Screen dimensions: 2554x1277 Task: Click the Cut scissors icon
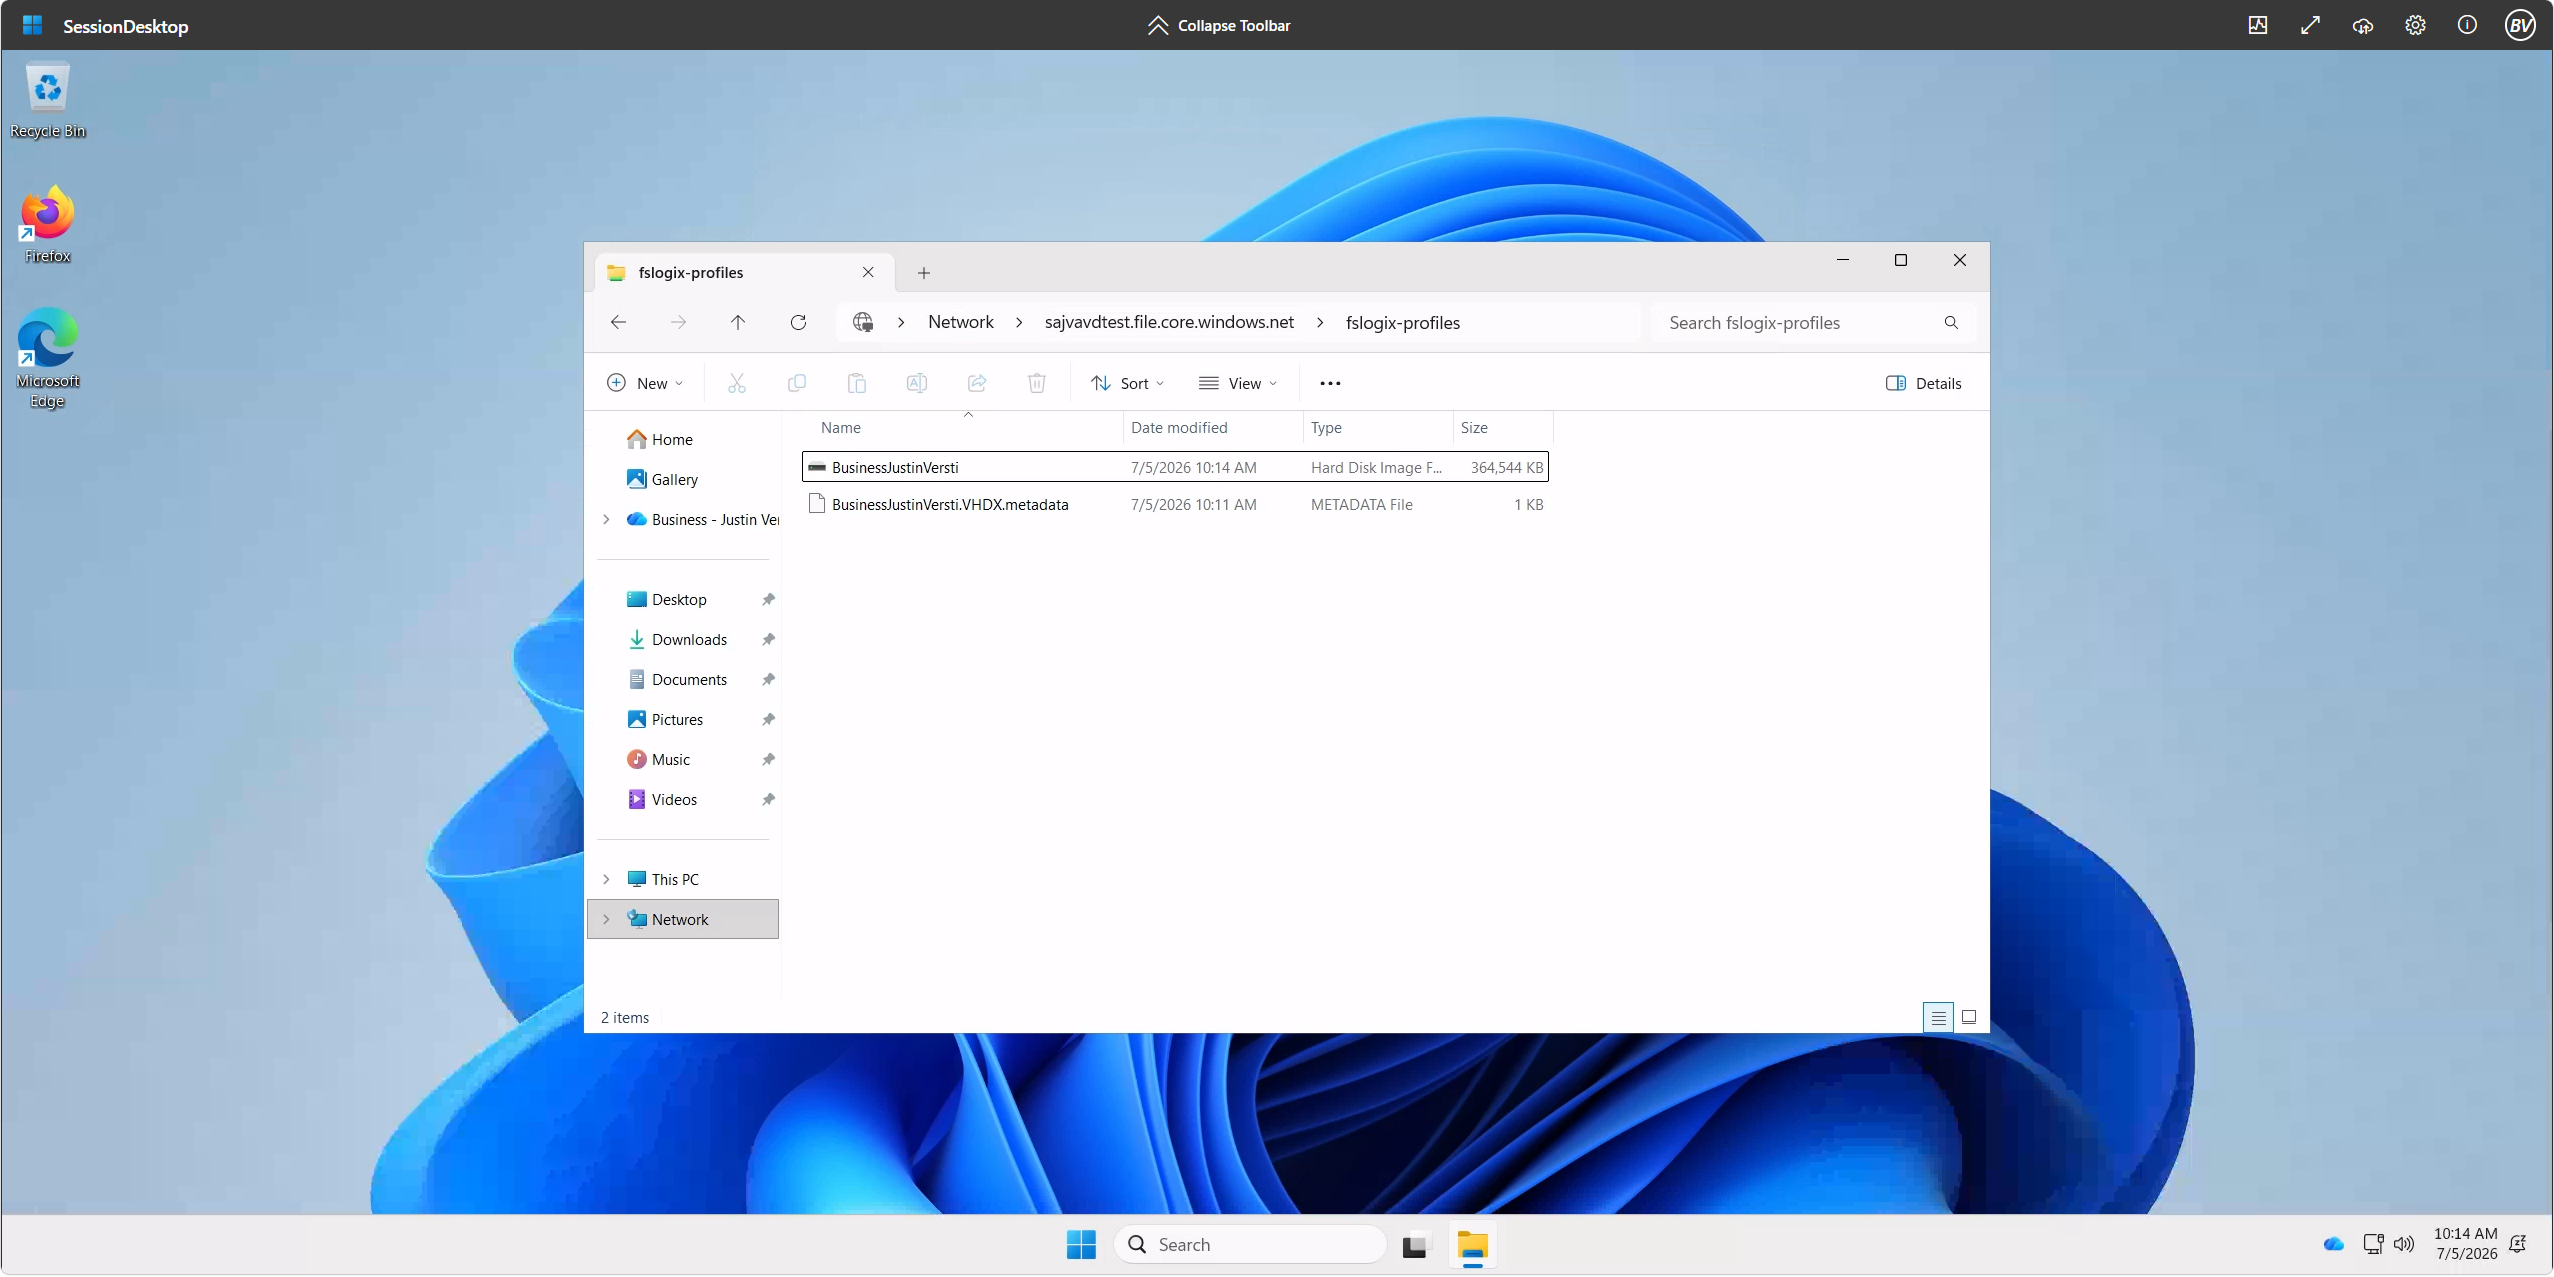click(x=737, y=384)
